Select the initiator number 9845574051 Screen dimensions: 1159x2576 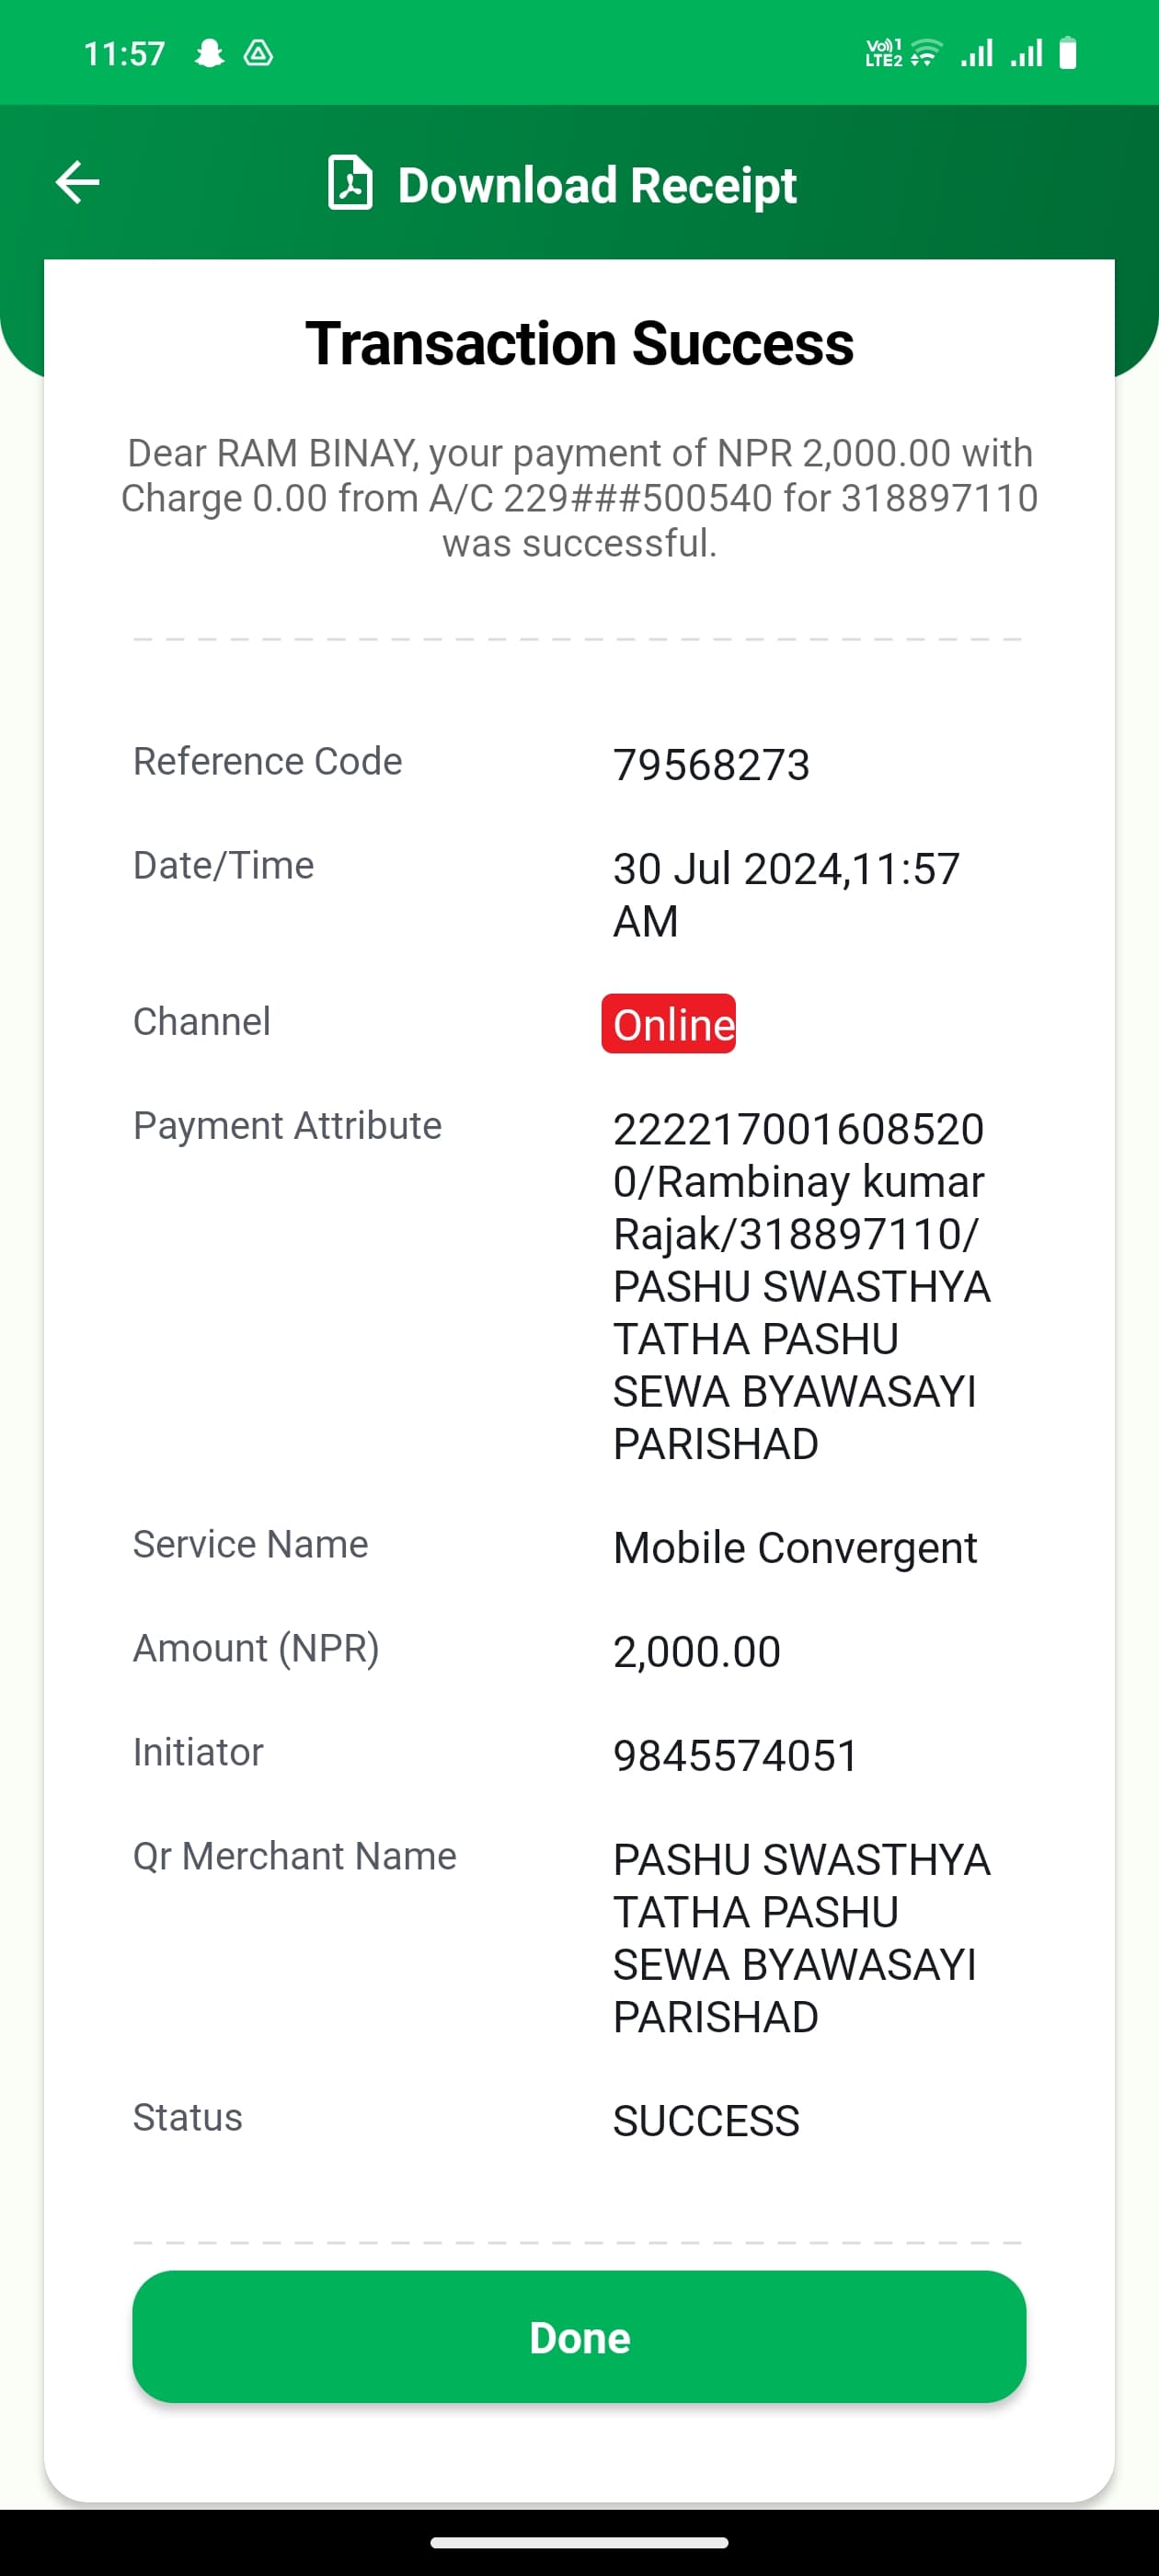point(736,1756)
